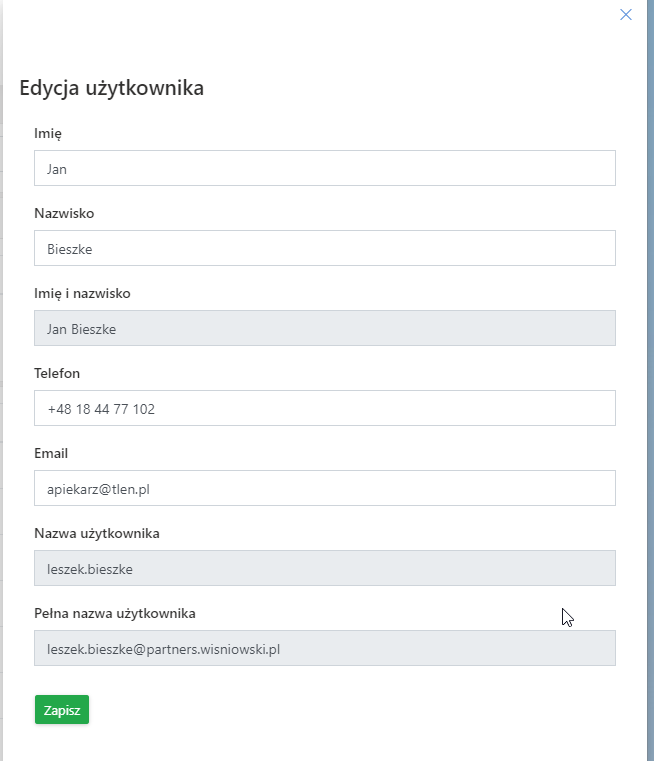This screenshot has width=654, height=761.
Task: Click the Nazwisko label text
Action: (x=64, y=213)
